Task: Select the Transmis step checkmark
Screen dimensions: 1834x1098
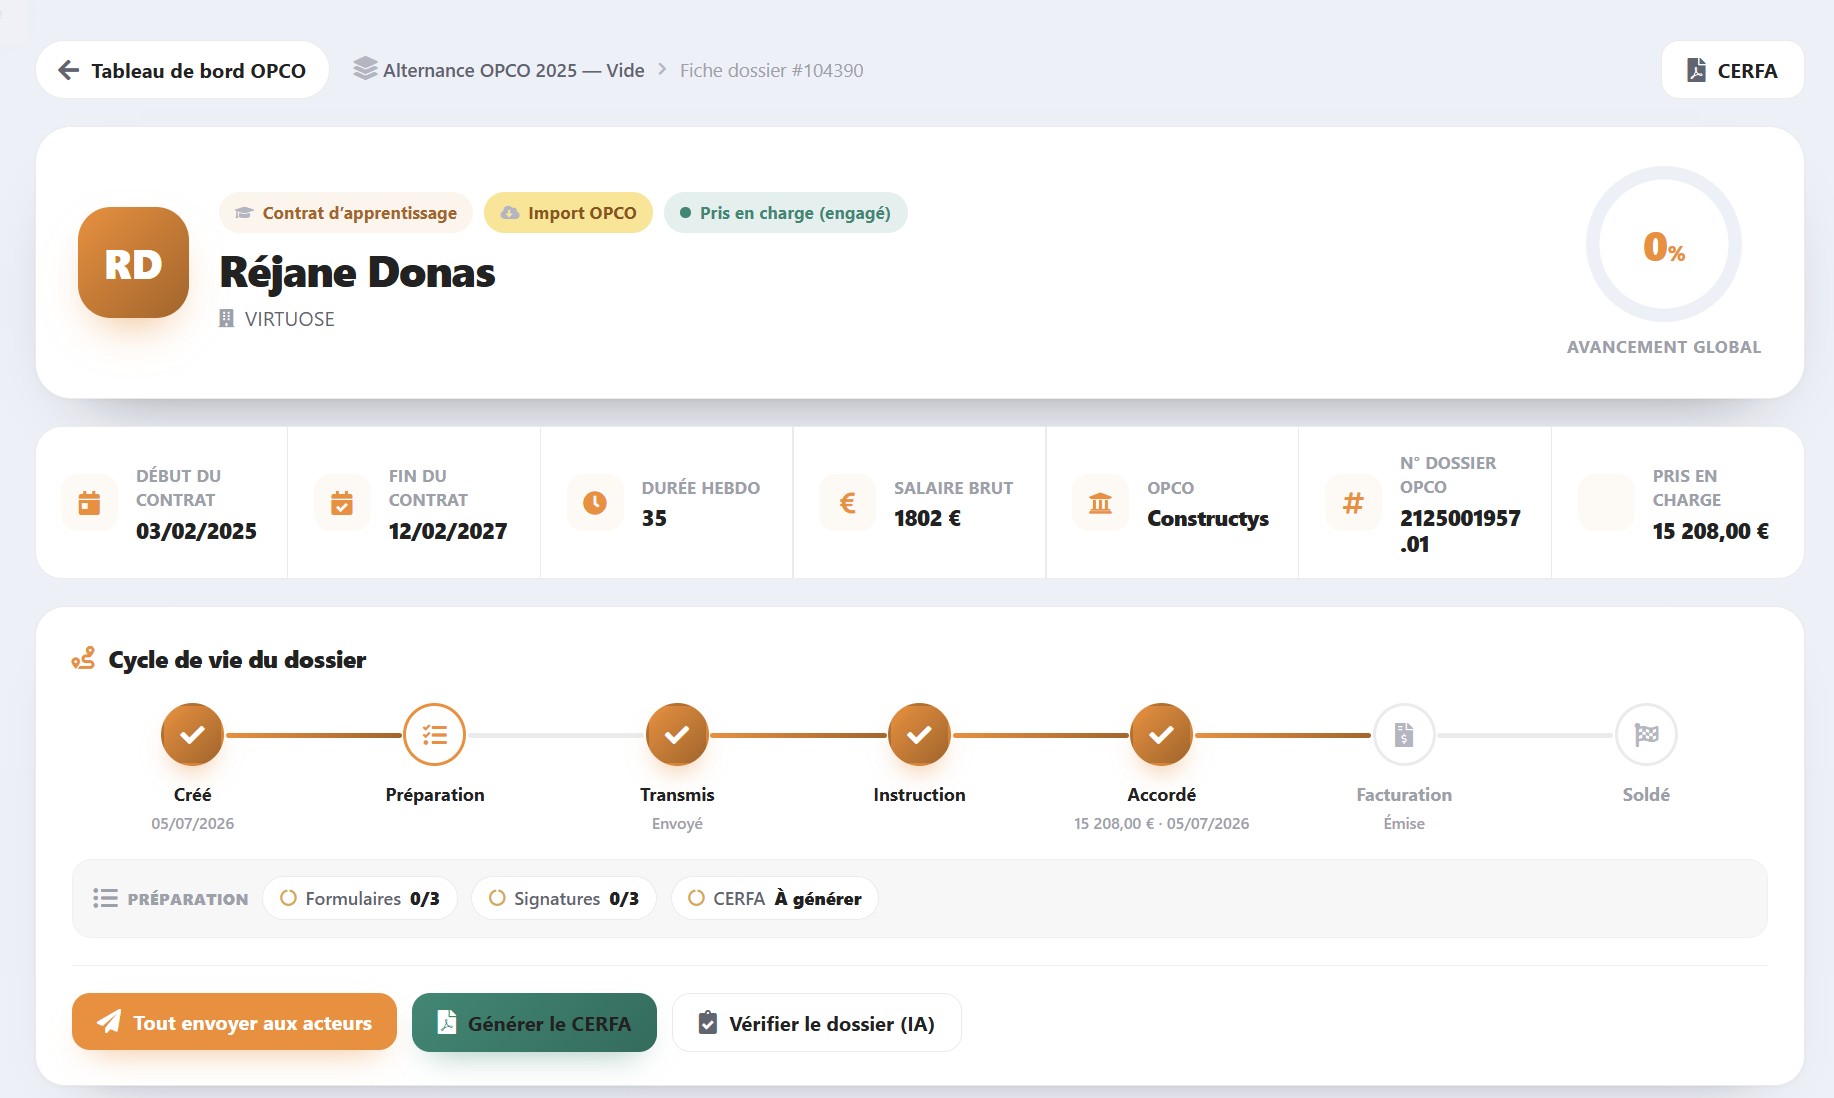Action: click(x=677, y=735)
